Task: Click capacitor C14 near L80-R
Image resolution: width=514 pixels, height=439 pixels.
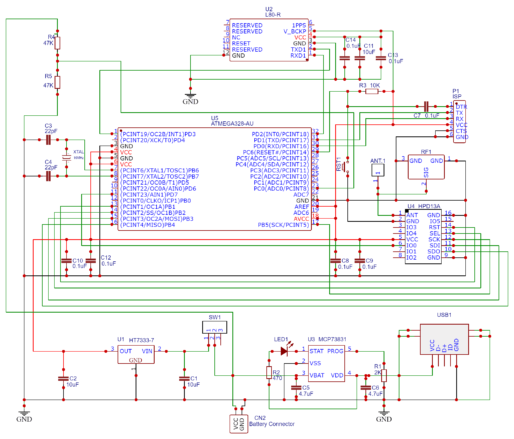Action: (345, 58)
